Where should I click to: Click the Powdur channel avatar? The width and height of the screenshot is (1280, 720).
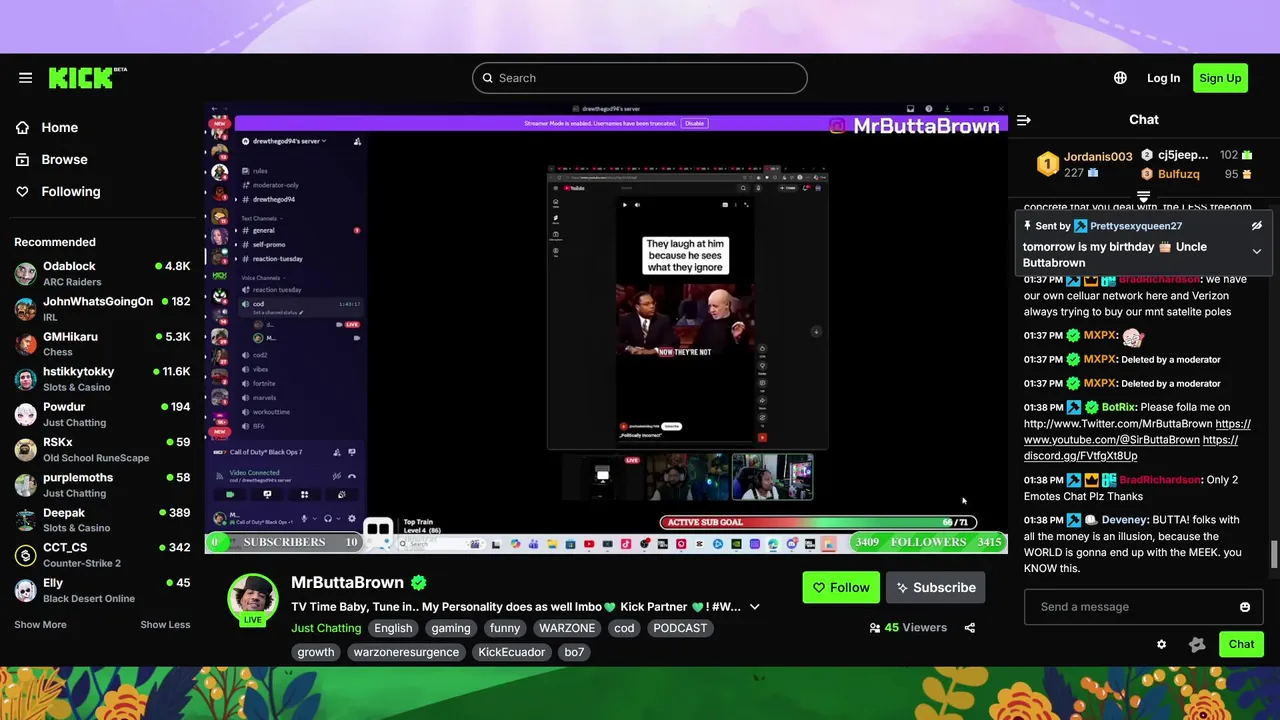point(26,414)
